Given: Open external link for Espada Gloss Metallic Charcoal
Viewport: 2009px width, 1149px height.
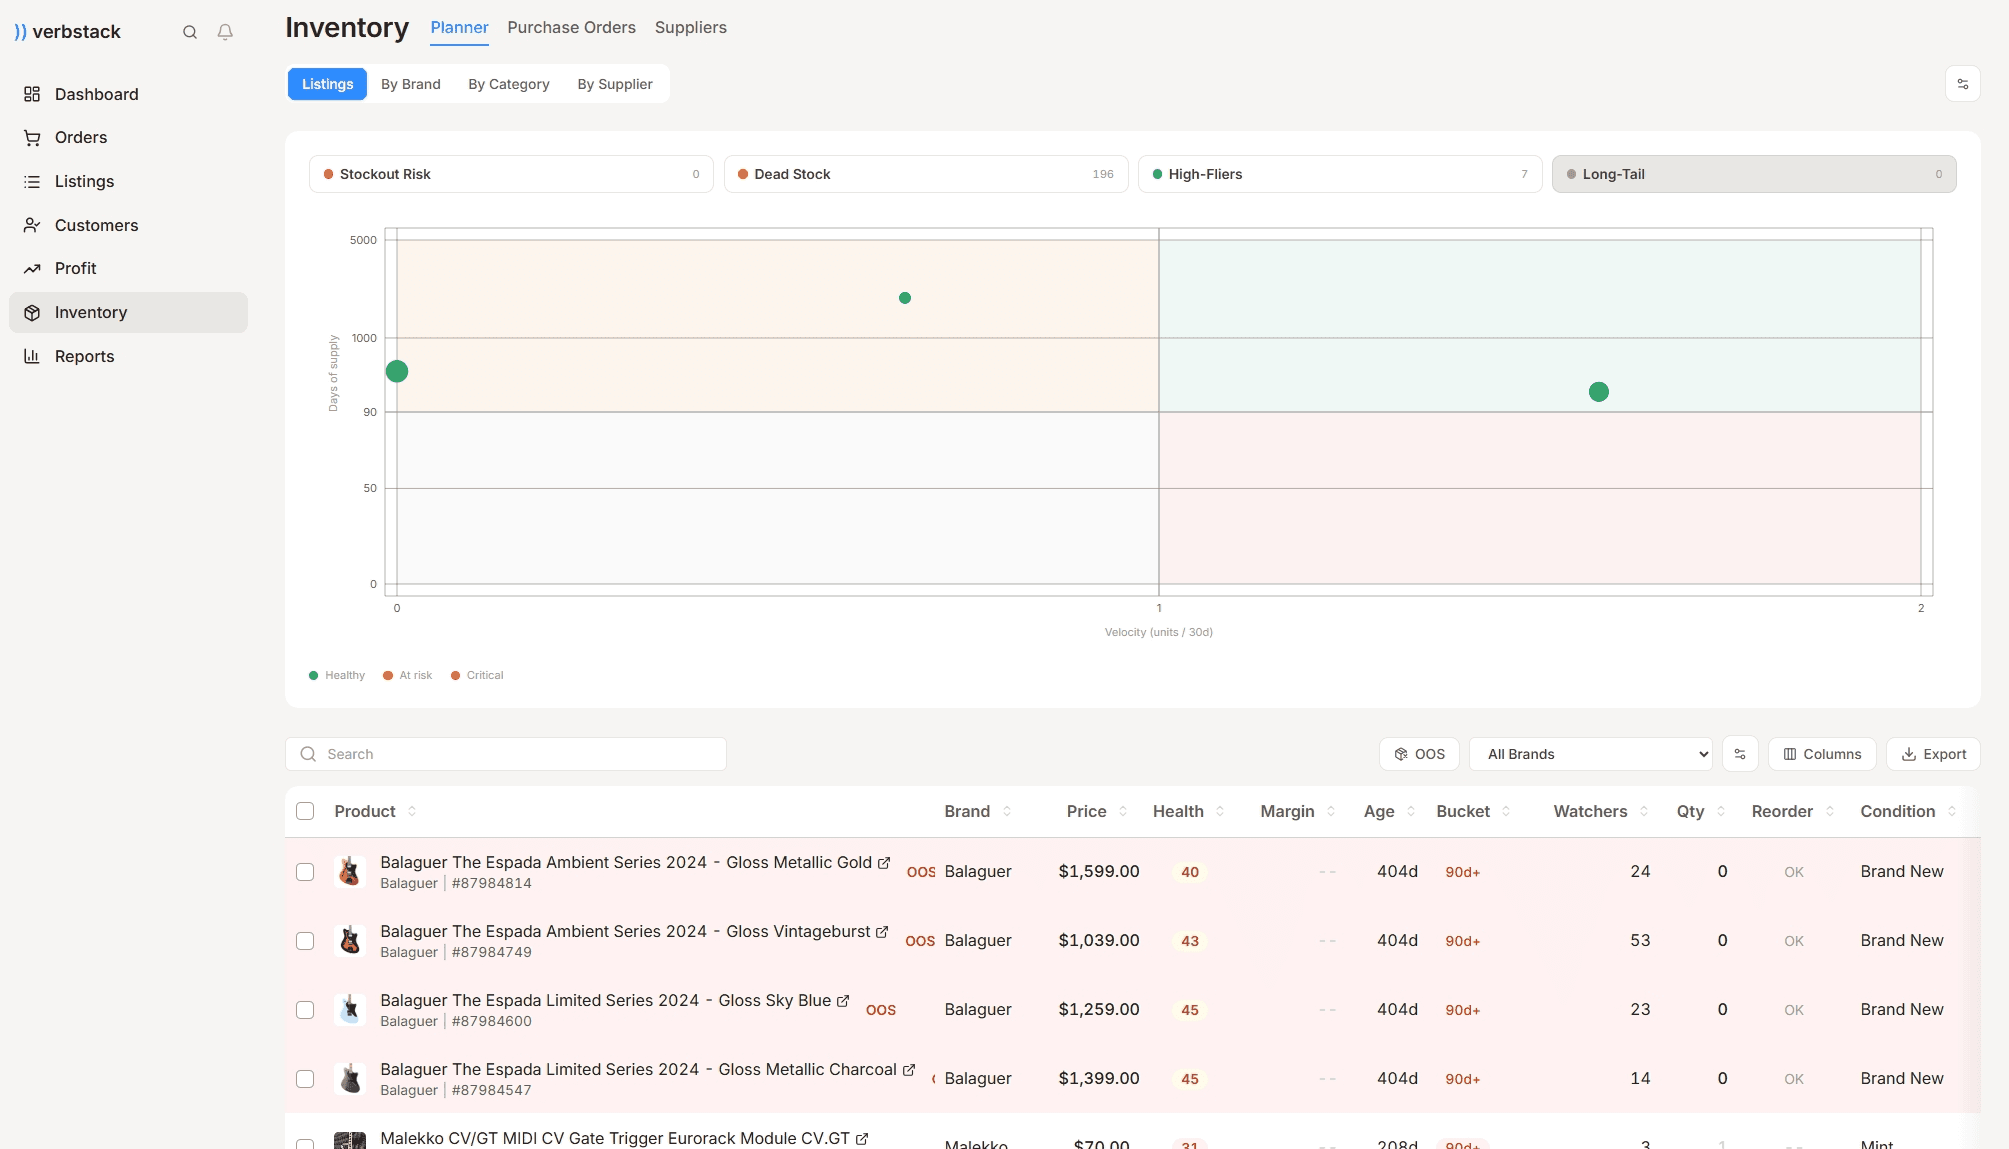Looking at the screenshot, I should click(909, 1069).
